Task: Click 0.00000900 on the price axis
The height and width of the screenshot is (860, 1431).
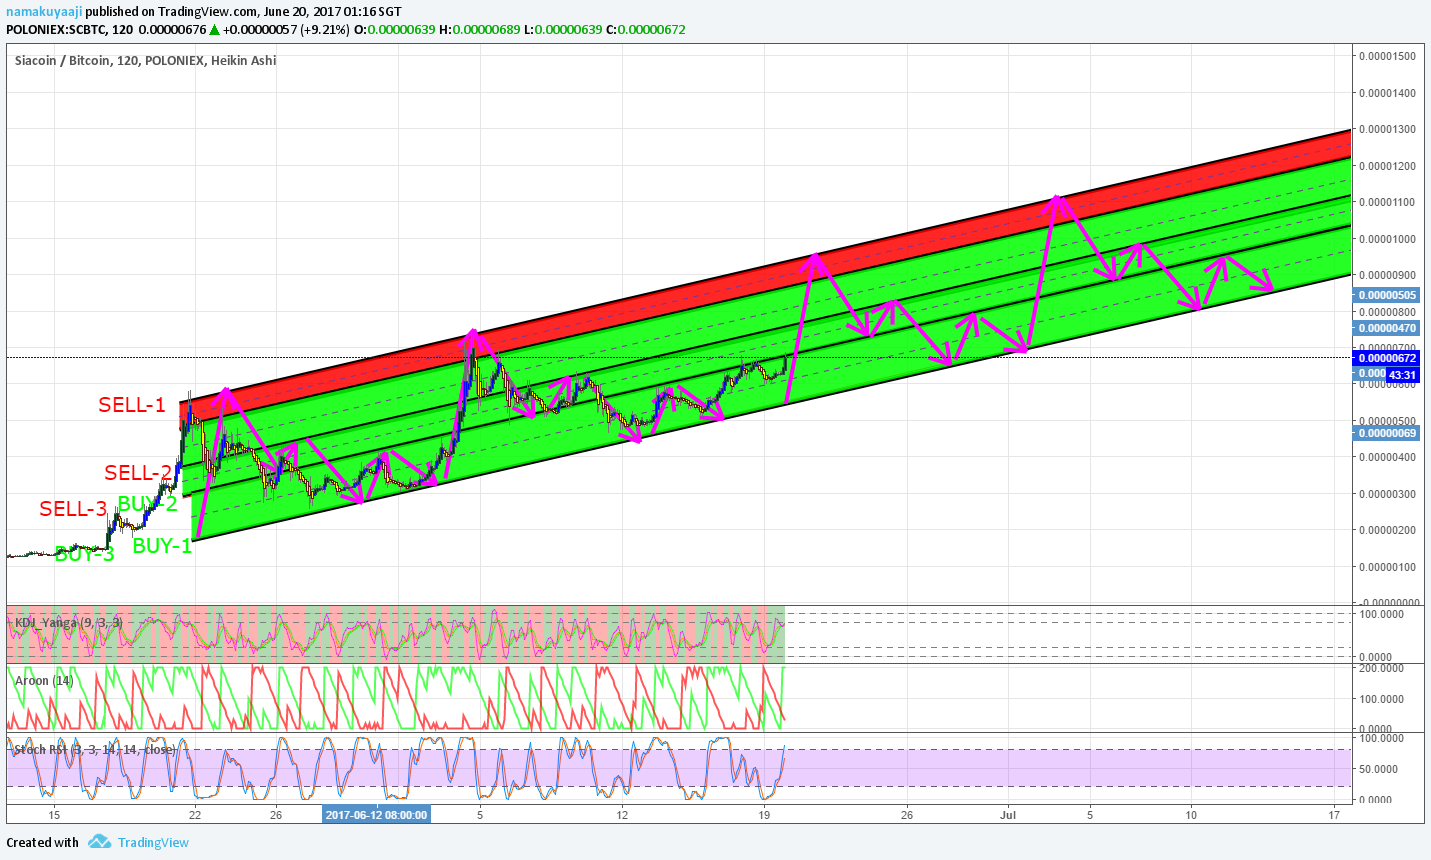Action: tap(1387, 275)
